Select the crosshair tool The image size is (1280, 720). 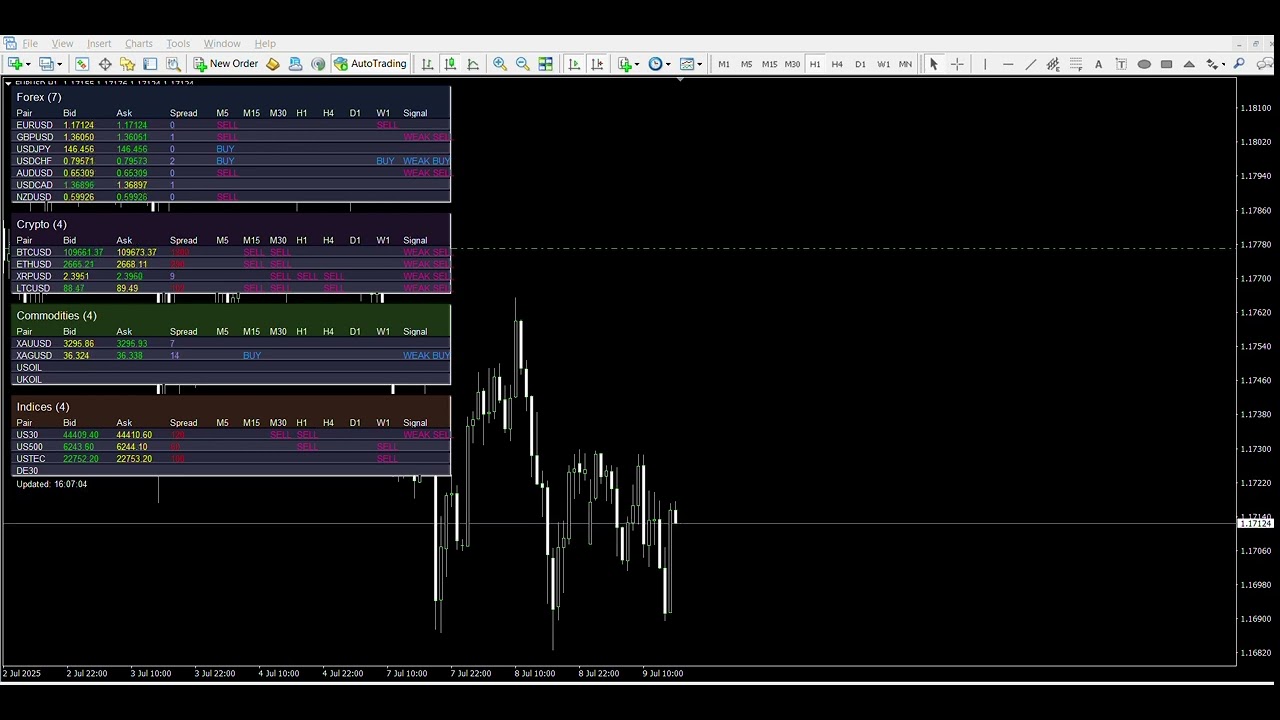click(957, 64)
